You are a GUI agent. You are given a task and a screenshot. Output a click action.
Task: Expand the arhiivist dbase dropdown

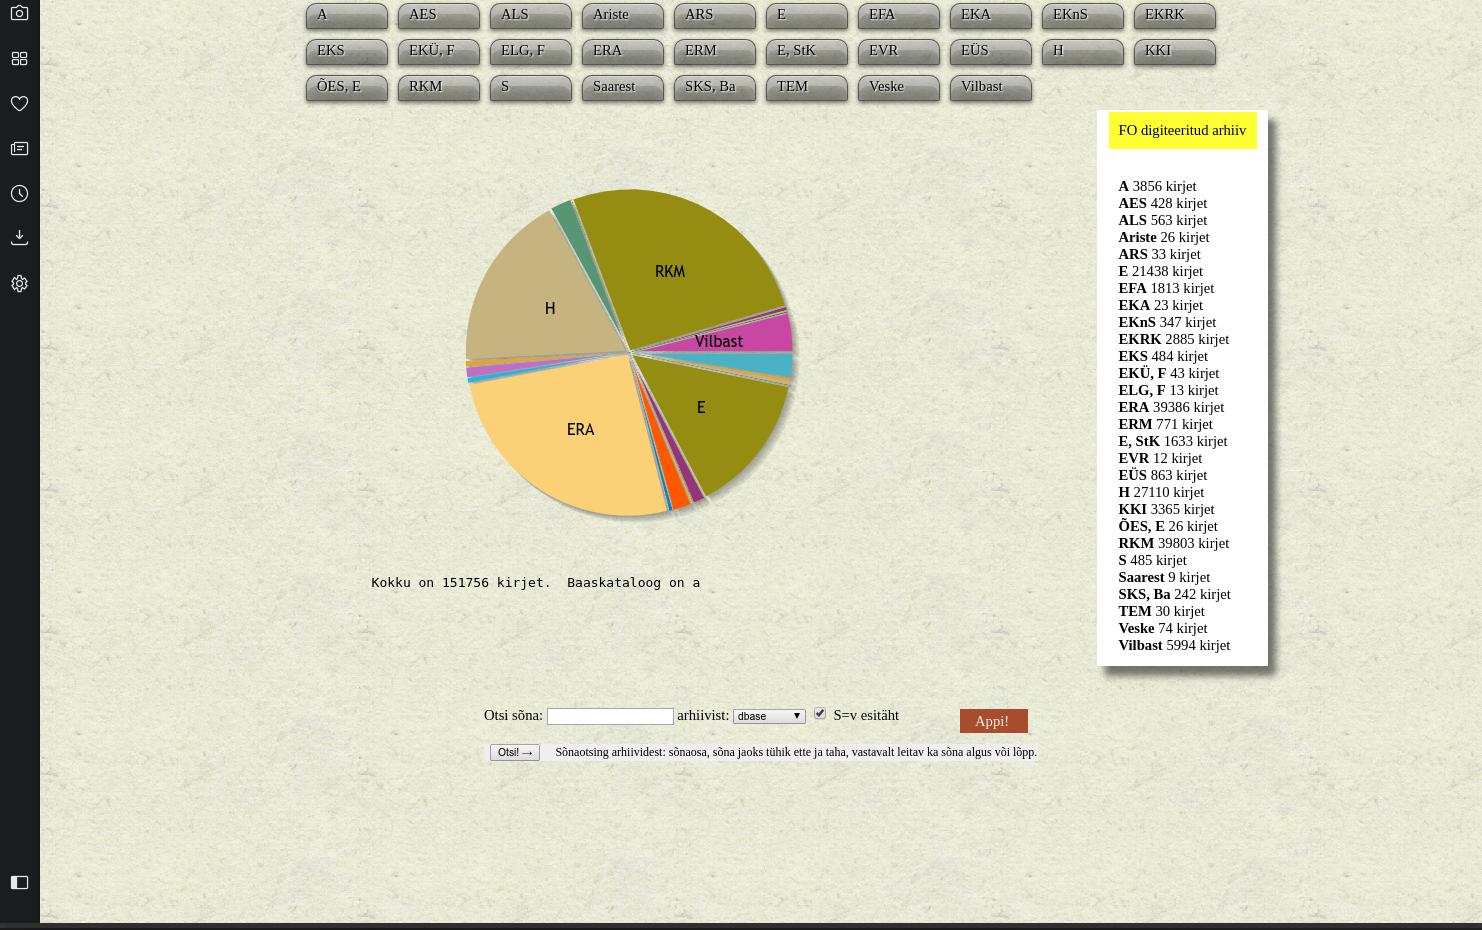[769, 716]
